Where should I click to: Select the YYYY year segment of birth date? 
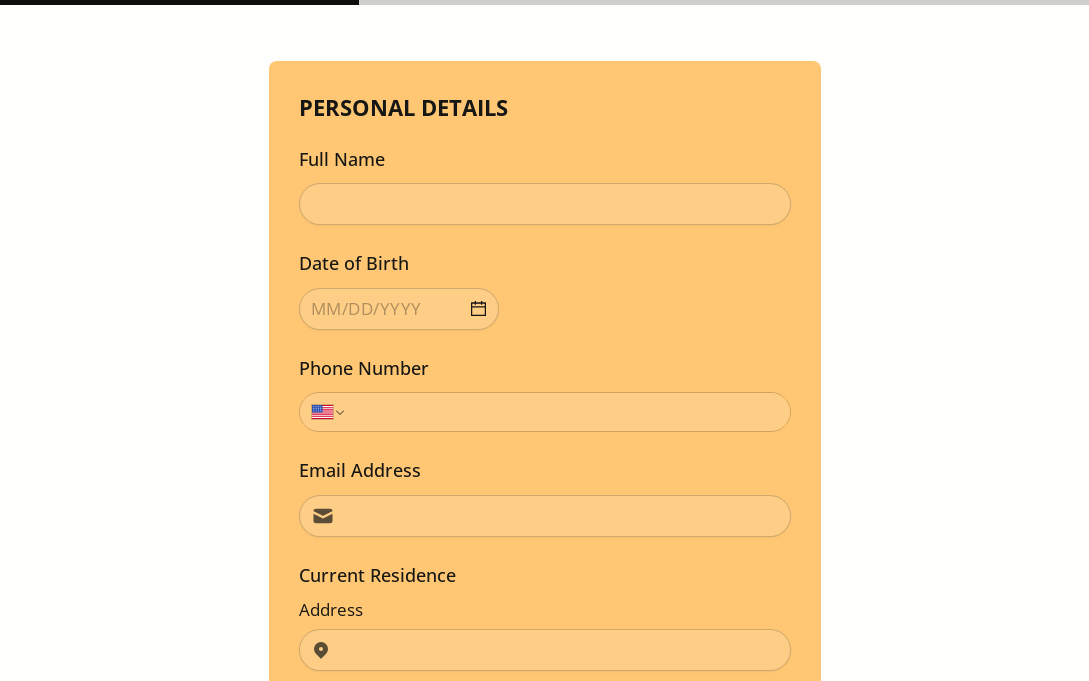[400, 309]
